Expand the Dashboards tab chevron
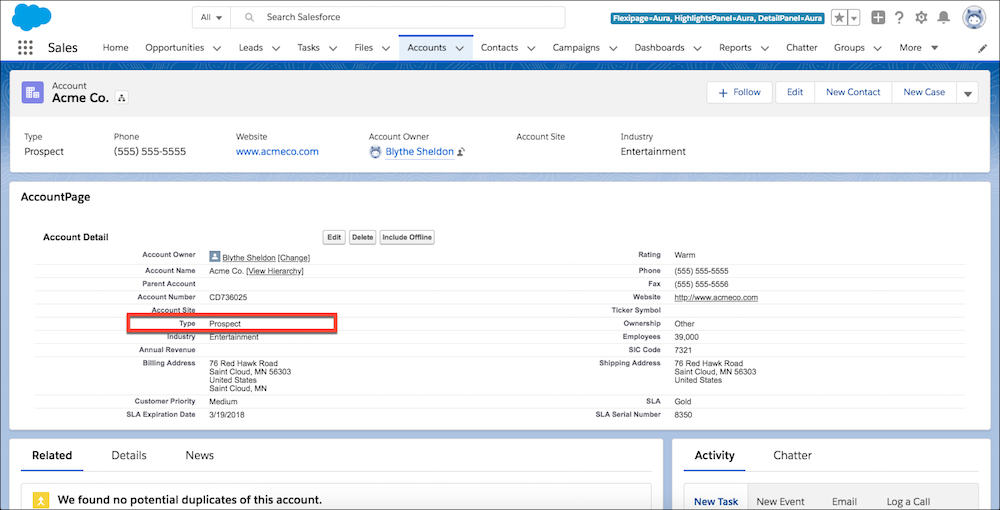 pyautogui.click(x=698, y=48)
